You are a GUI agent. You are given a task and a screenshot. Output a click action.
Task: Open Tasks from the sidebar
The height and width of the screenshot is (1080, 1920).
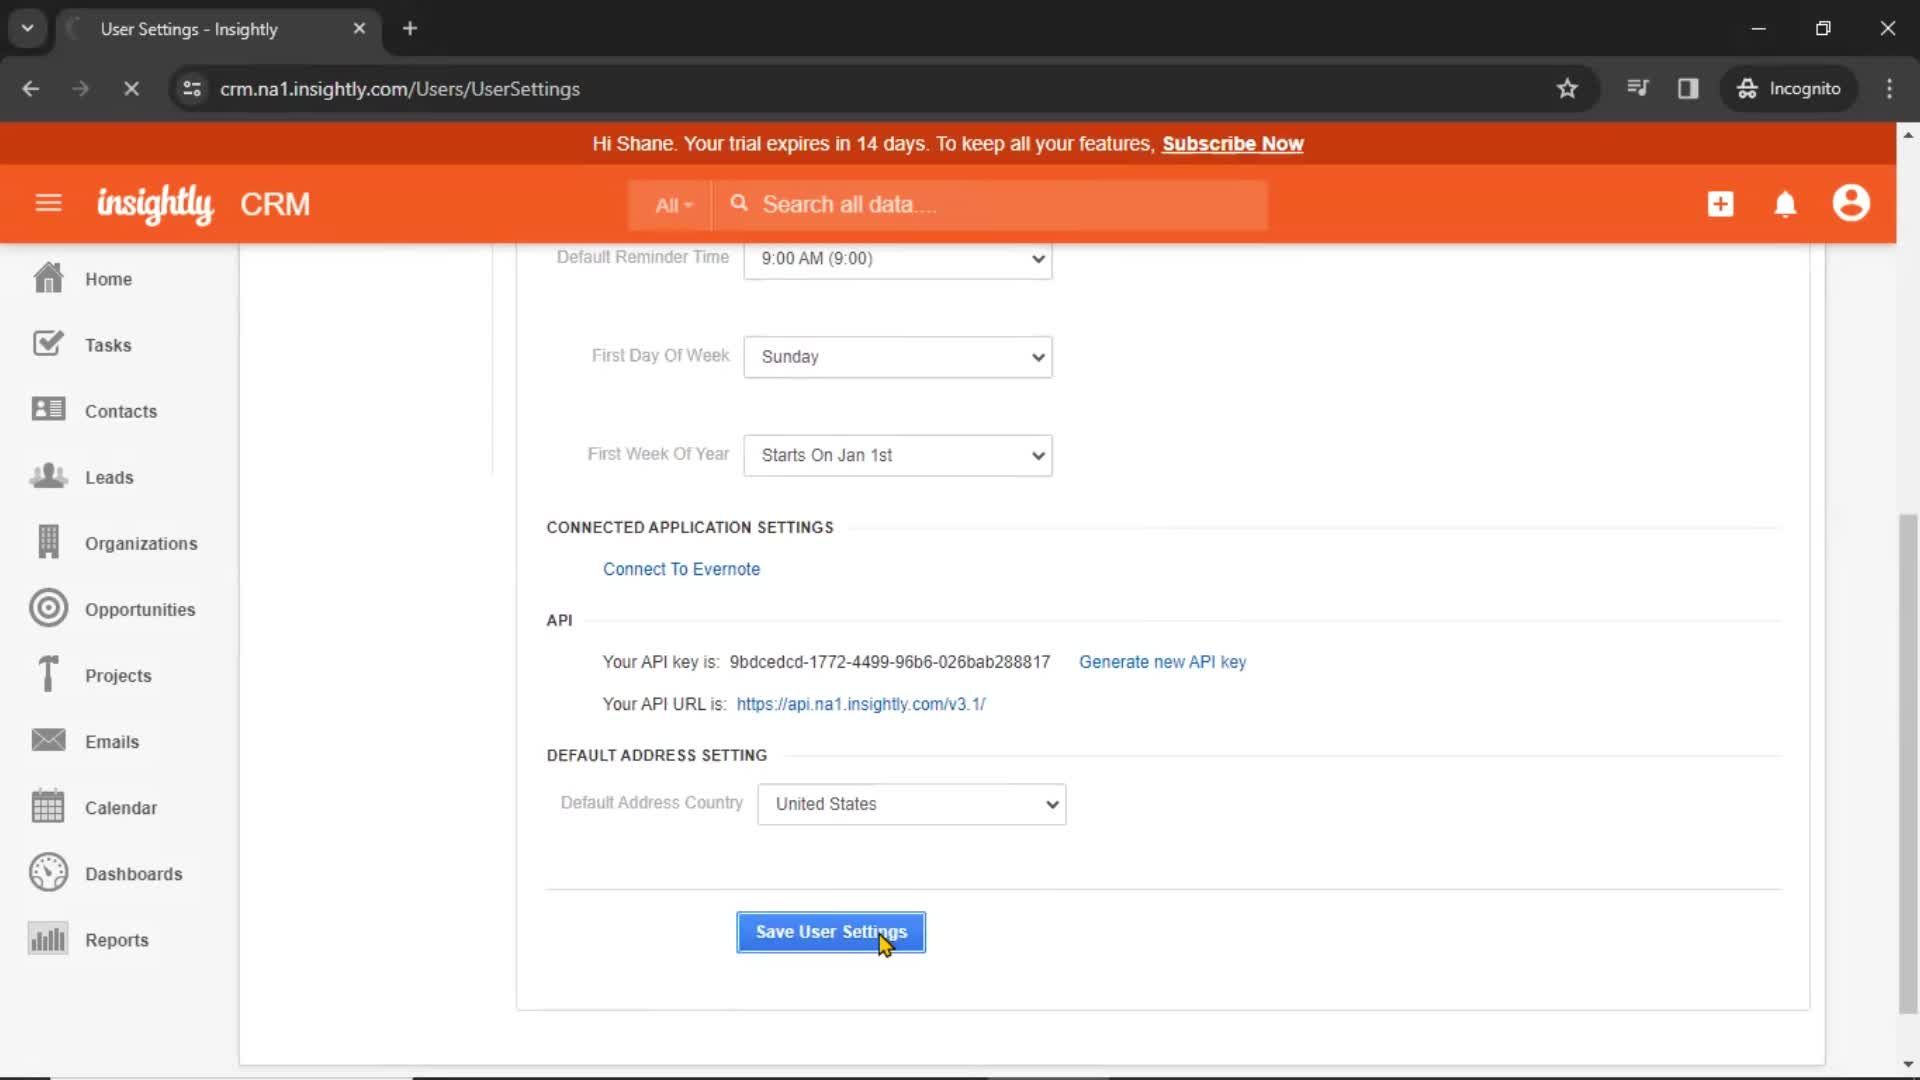108,345
